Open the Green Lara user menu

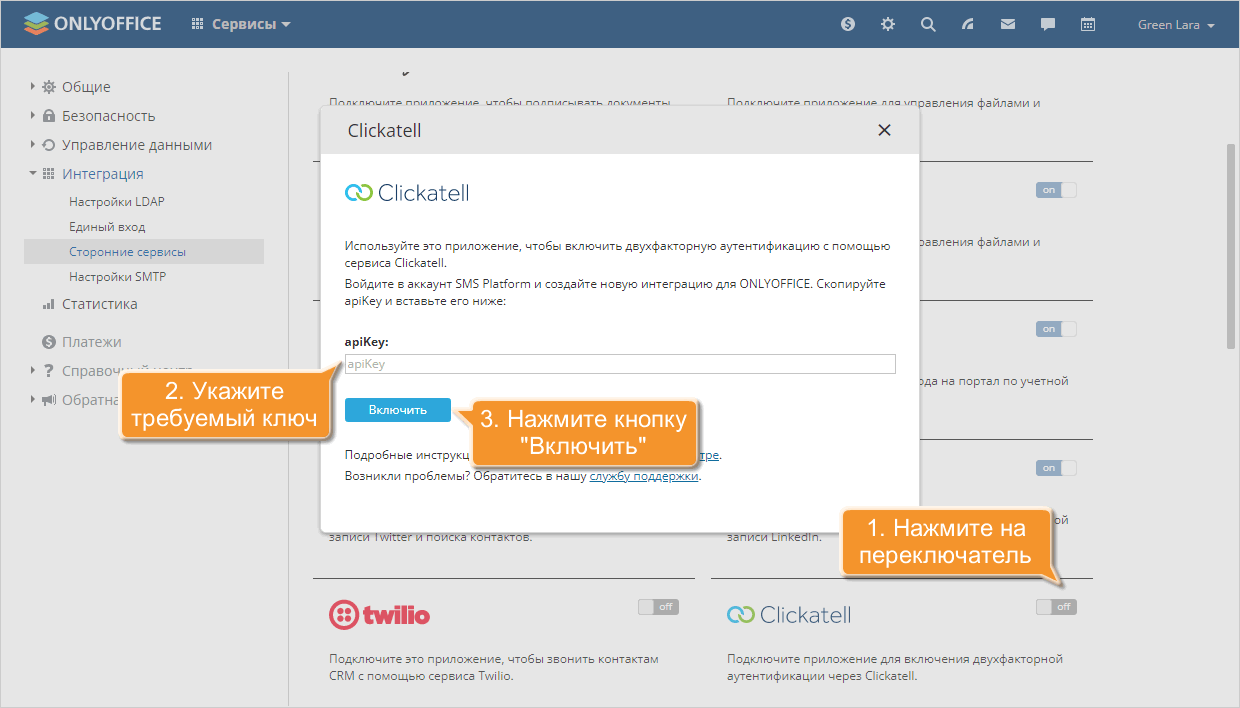tap(1176, 25)
